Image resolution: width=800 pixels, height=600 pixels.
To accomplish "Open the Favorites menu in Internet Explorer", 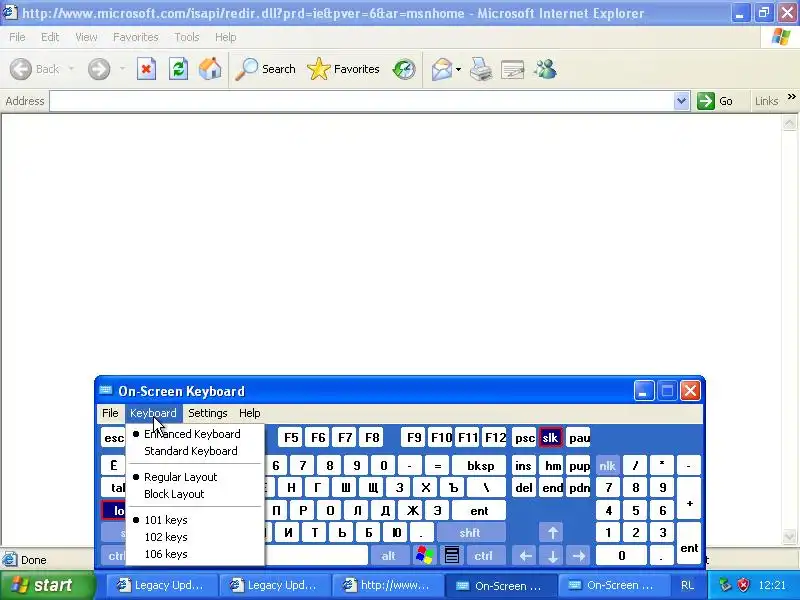I will click(x=136, y=37).
